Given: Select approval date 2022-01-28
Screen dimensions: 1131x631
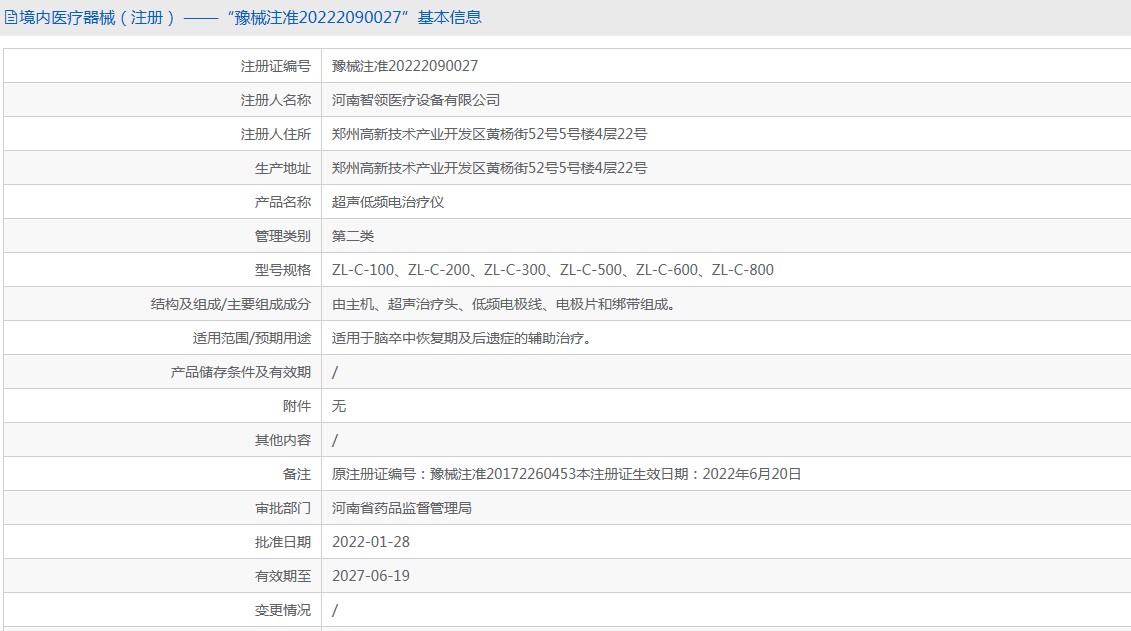Looking at the screenshot, I should 371,542.
